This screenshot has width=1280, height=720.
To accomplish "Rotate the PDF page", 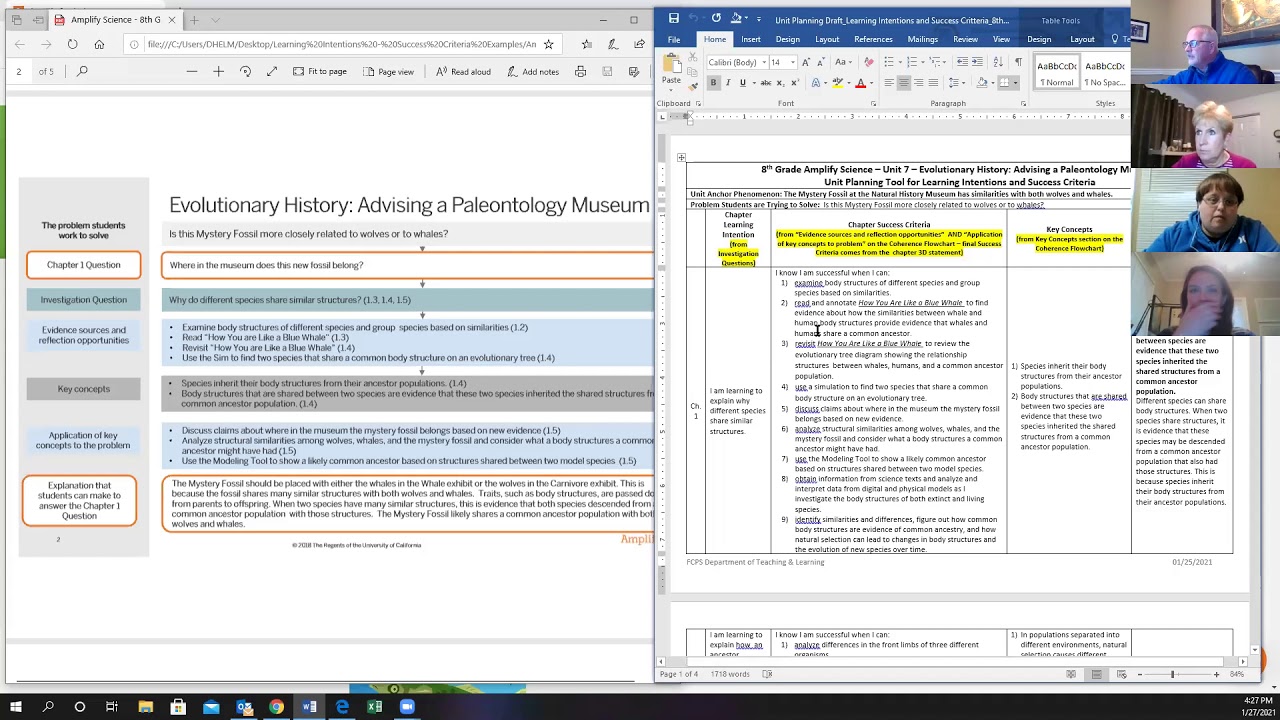I will coord(245,71).
